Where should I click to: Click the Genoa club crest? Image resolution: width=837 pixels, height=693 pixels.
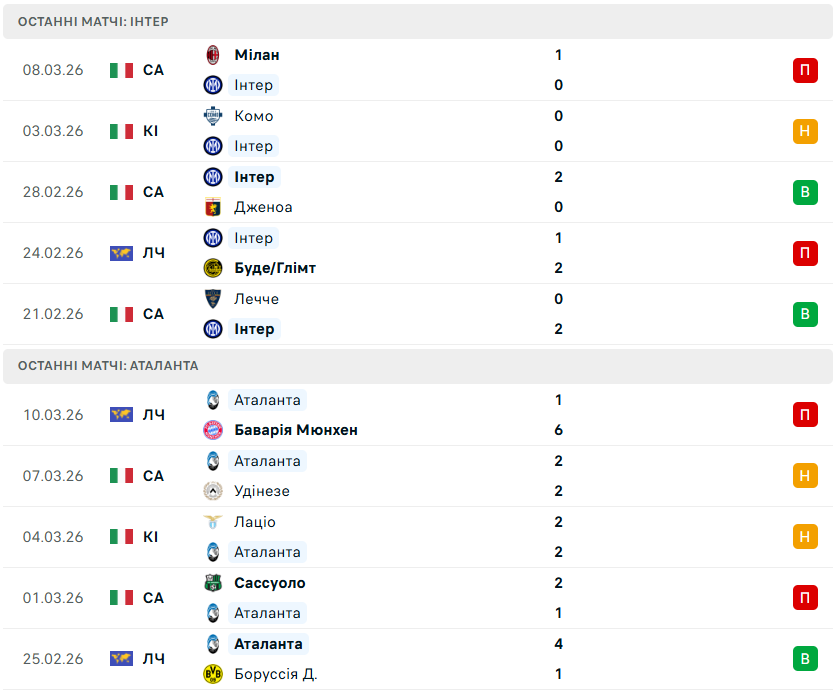(212, 207)
